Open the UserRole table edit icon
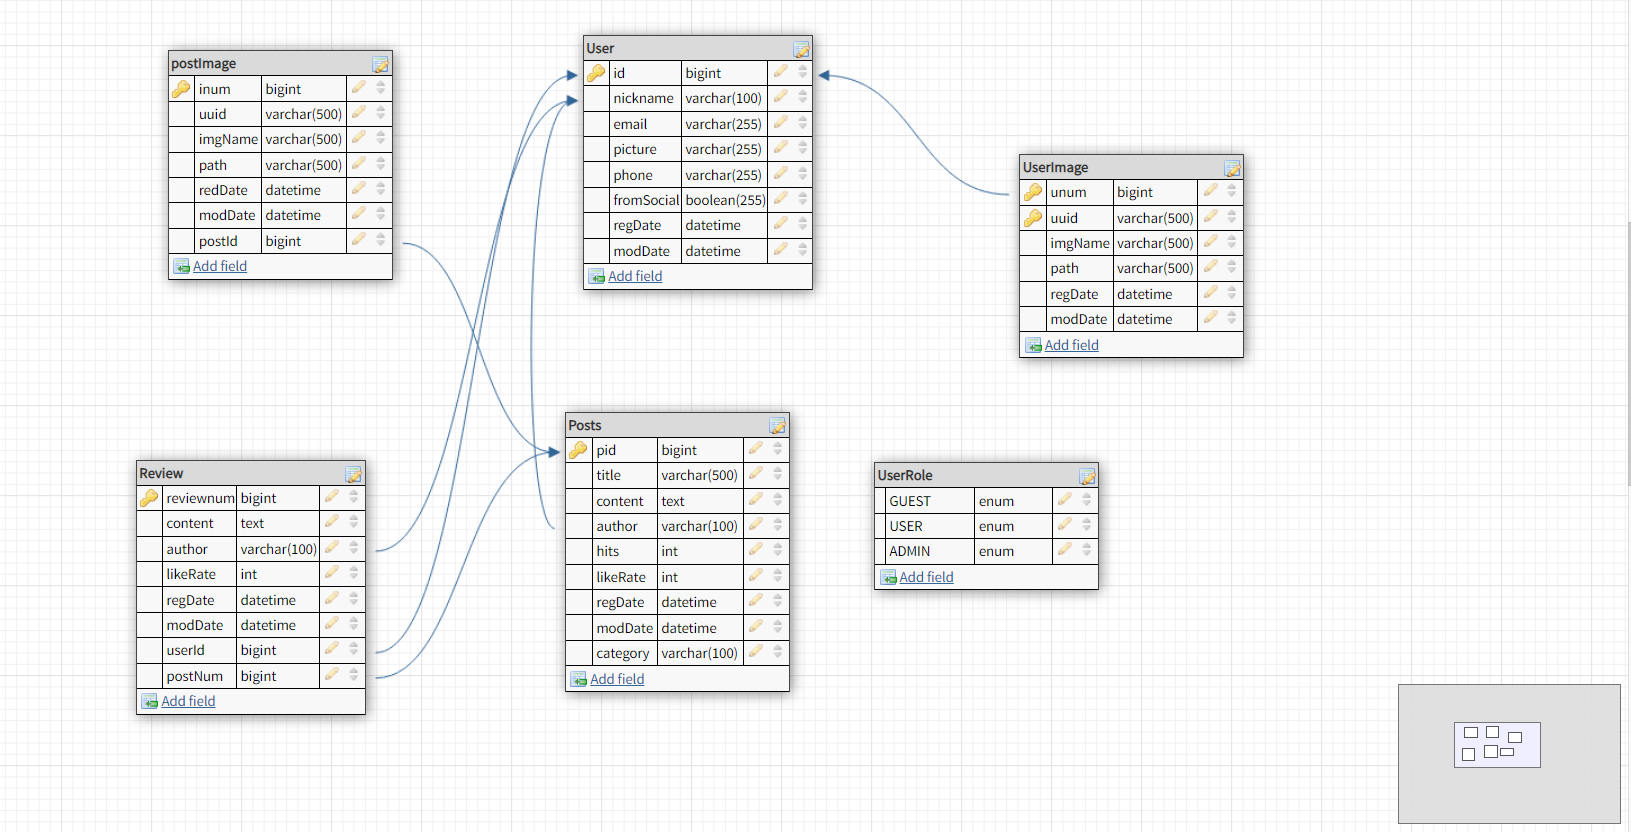The height and width of the screenshot is (832, 1631). [x=1087, y=476]
